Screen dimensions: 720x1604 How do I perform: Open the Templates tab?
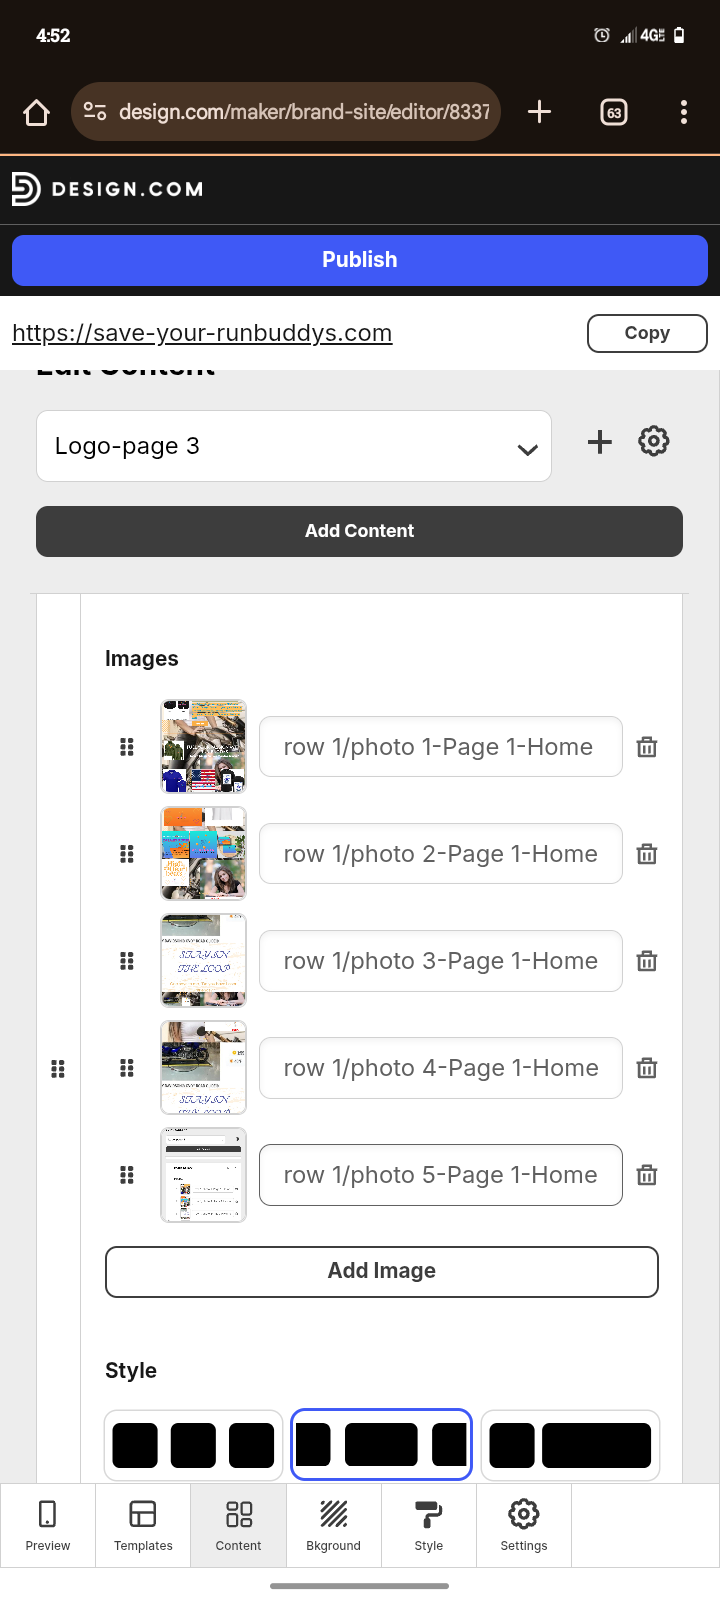point(143,1525)
